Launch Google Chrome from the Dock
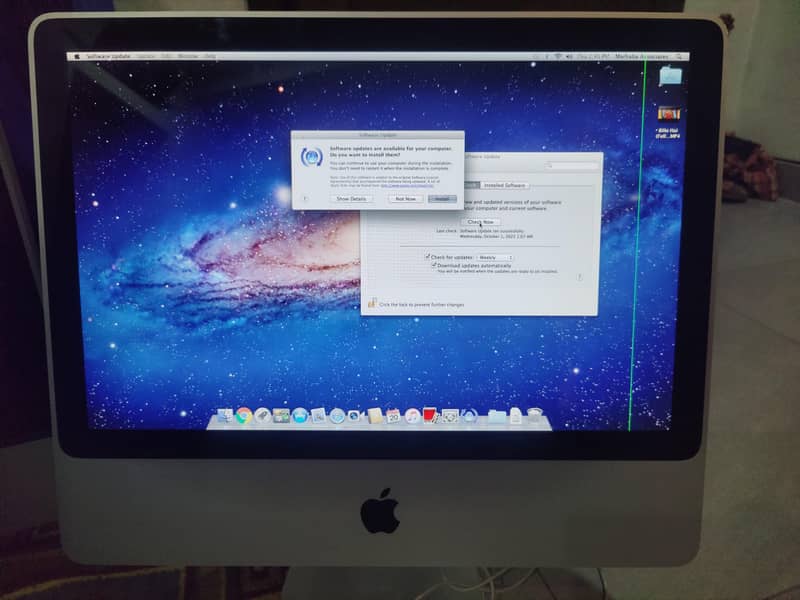 pyautogui.click(x=244, y=416)
